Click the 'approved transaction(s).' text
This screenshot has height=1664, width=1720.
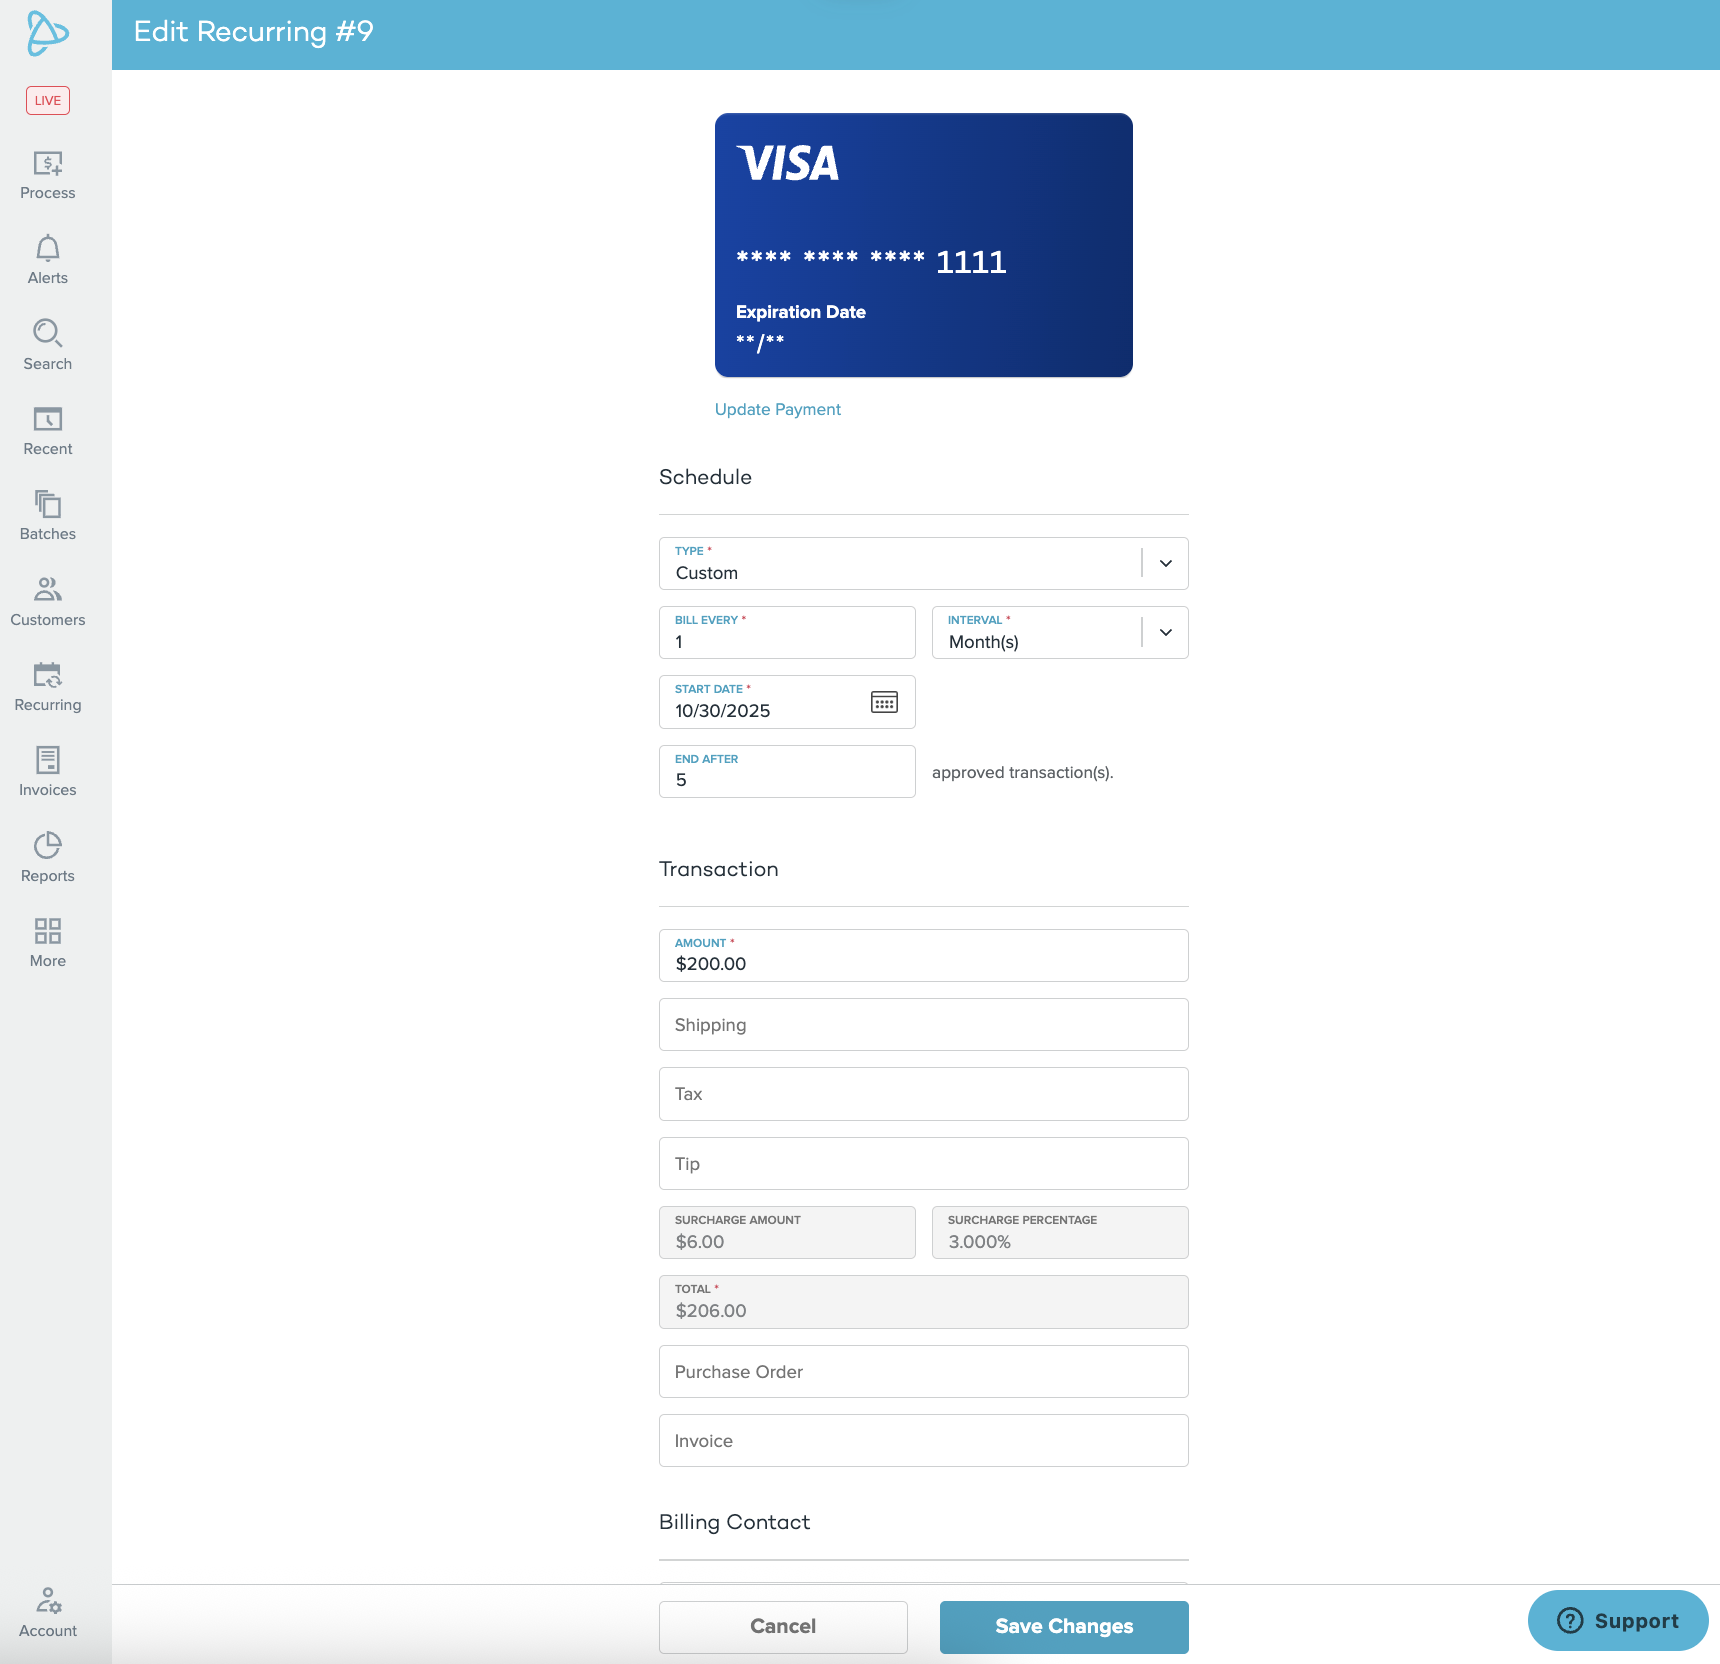point(1023,772)
